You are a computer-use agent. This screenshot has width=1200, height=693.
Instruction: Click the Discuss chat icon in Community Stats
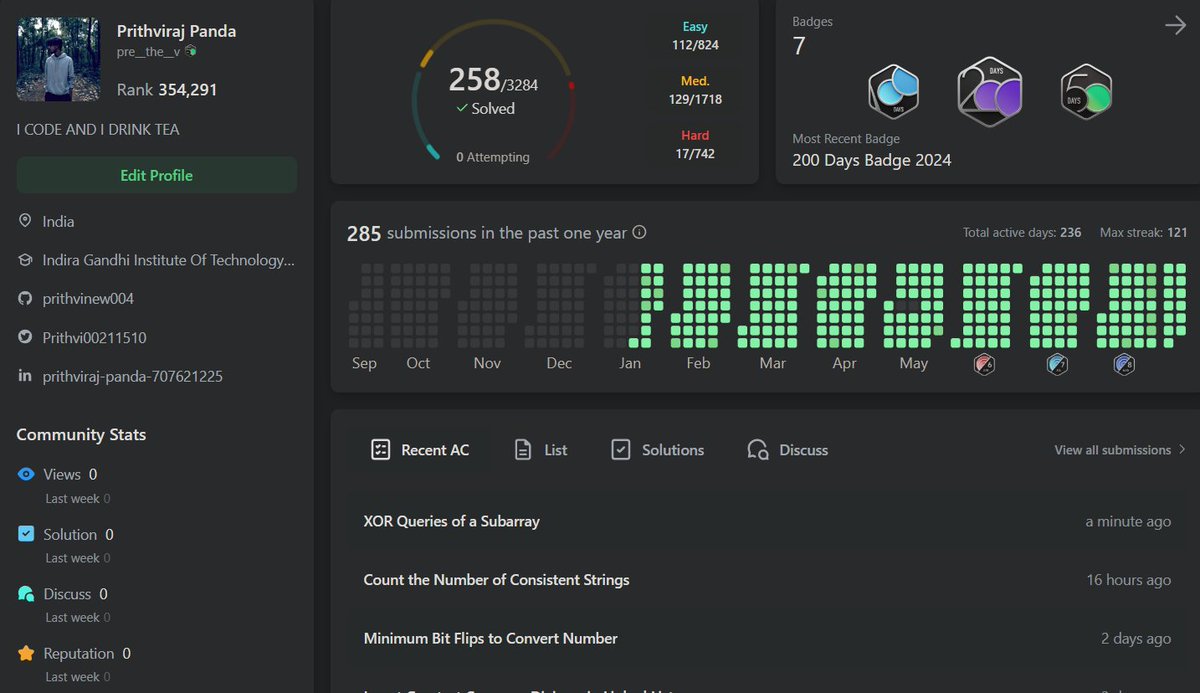26,594
